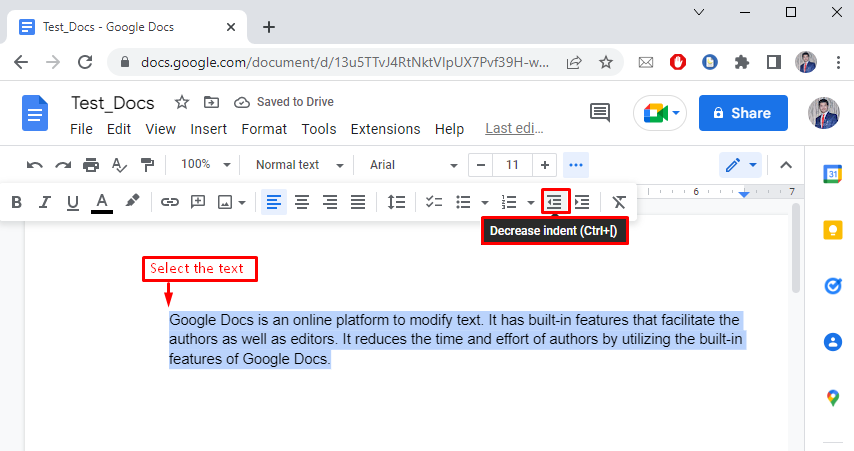This screenshot has height=451, width=854.
Task: Open Google Maps in side panel
Action: click(x=833, y=398)
